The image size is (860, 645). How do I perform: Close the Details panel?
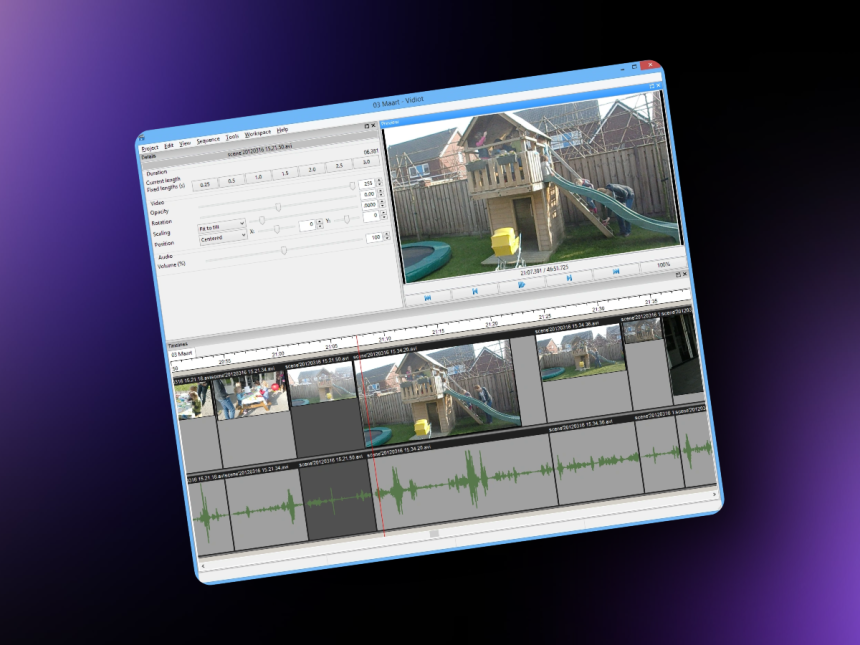click(x=374, y=126)
